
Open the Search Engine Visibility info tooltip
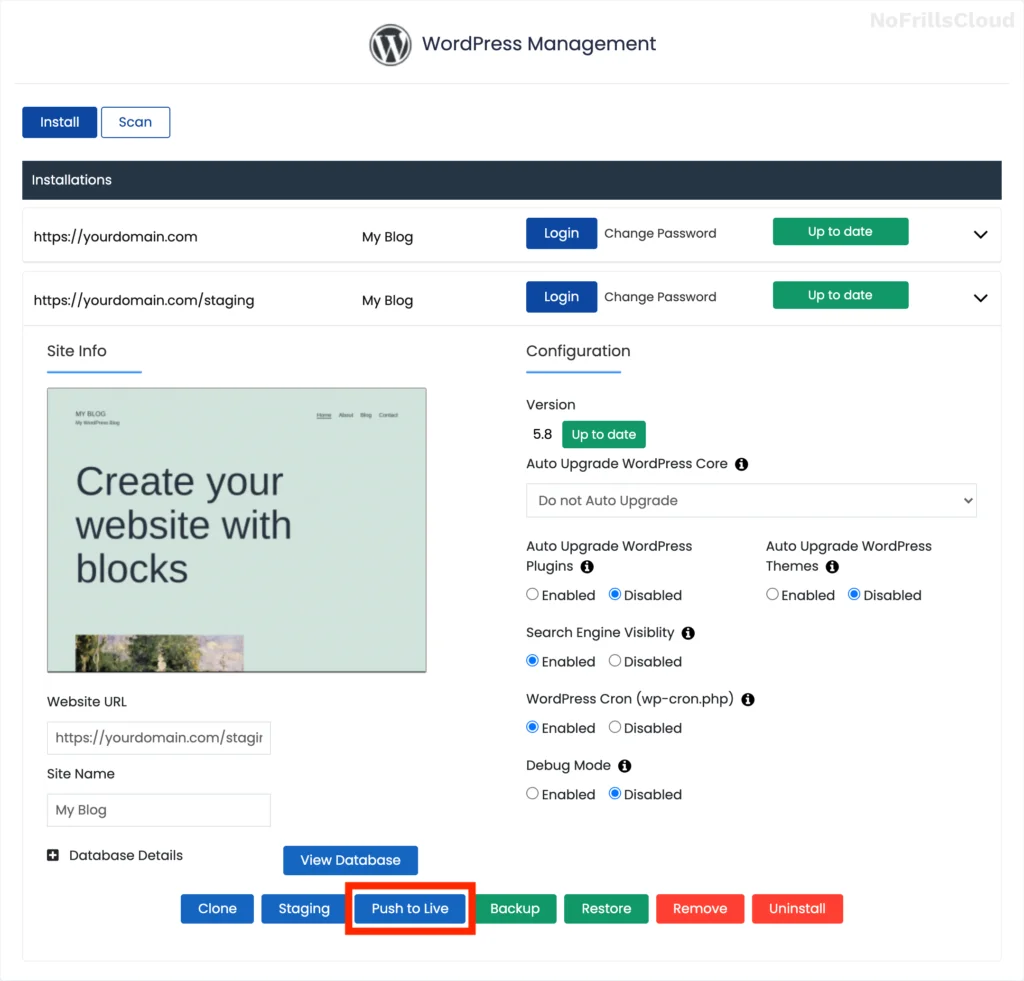687,632
